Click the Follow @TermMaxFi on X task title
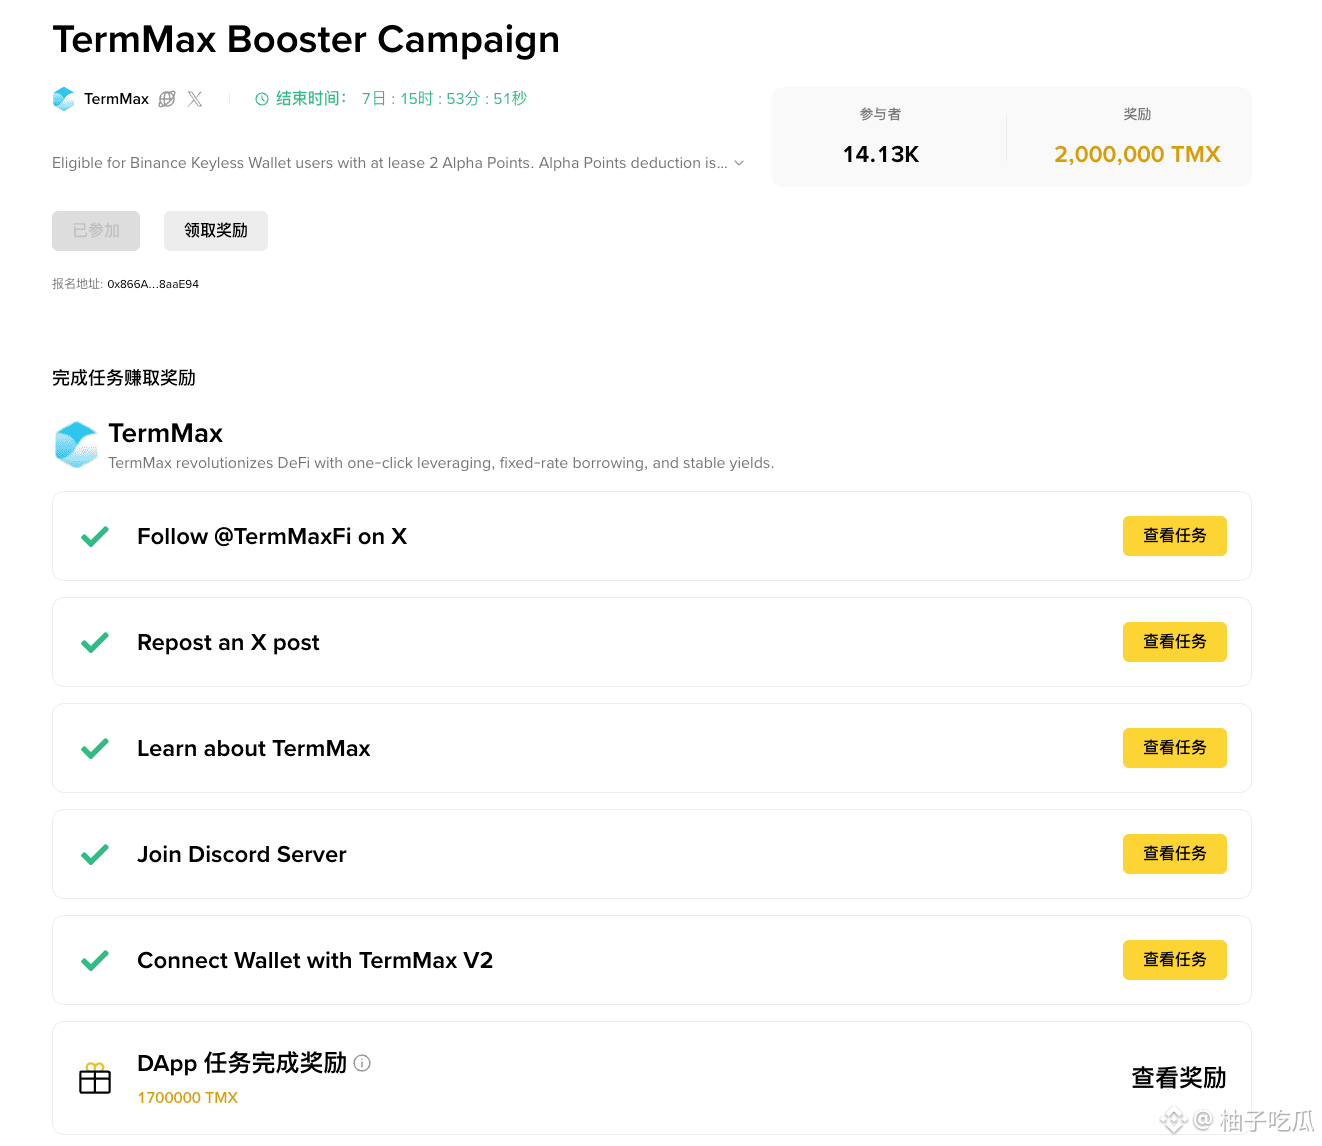Viewport: 1322px width, 1146px height. tap(272, 537)
